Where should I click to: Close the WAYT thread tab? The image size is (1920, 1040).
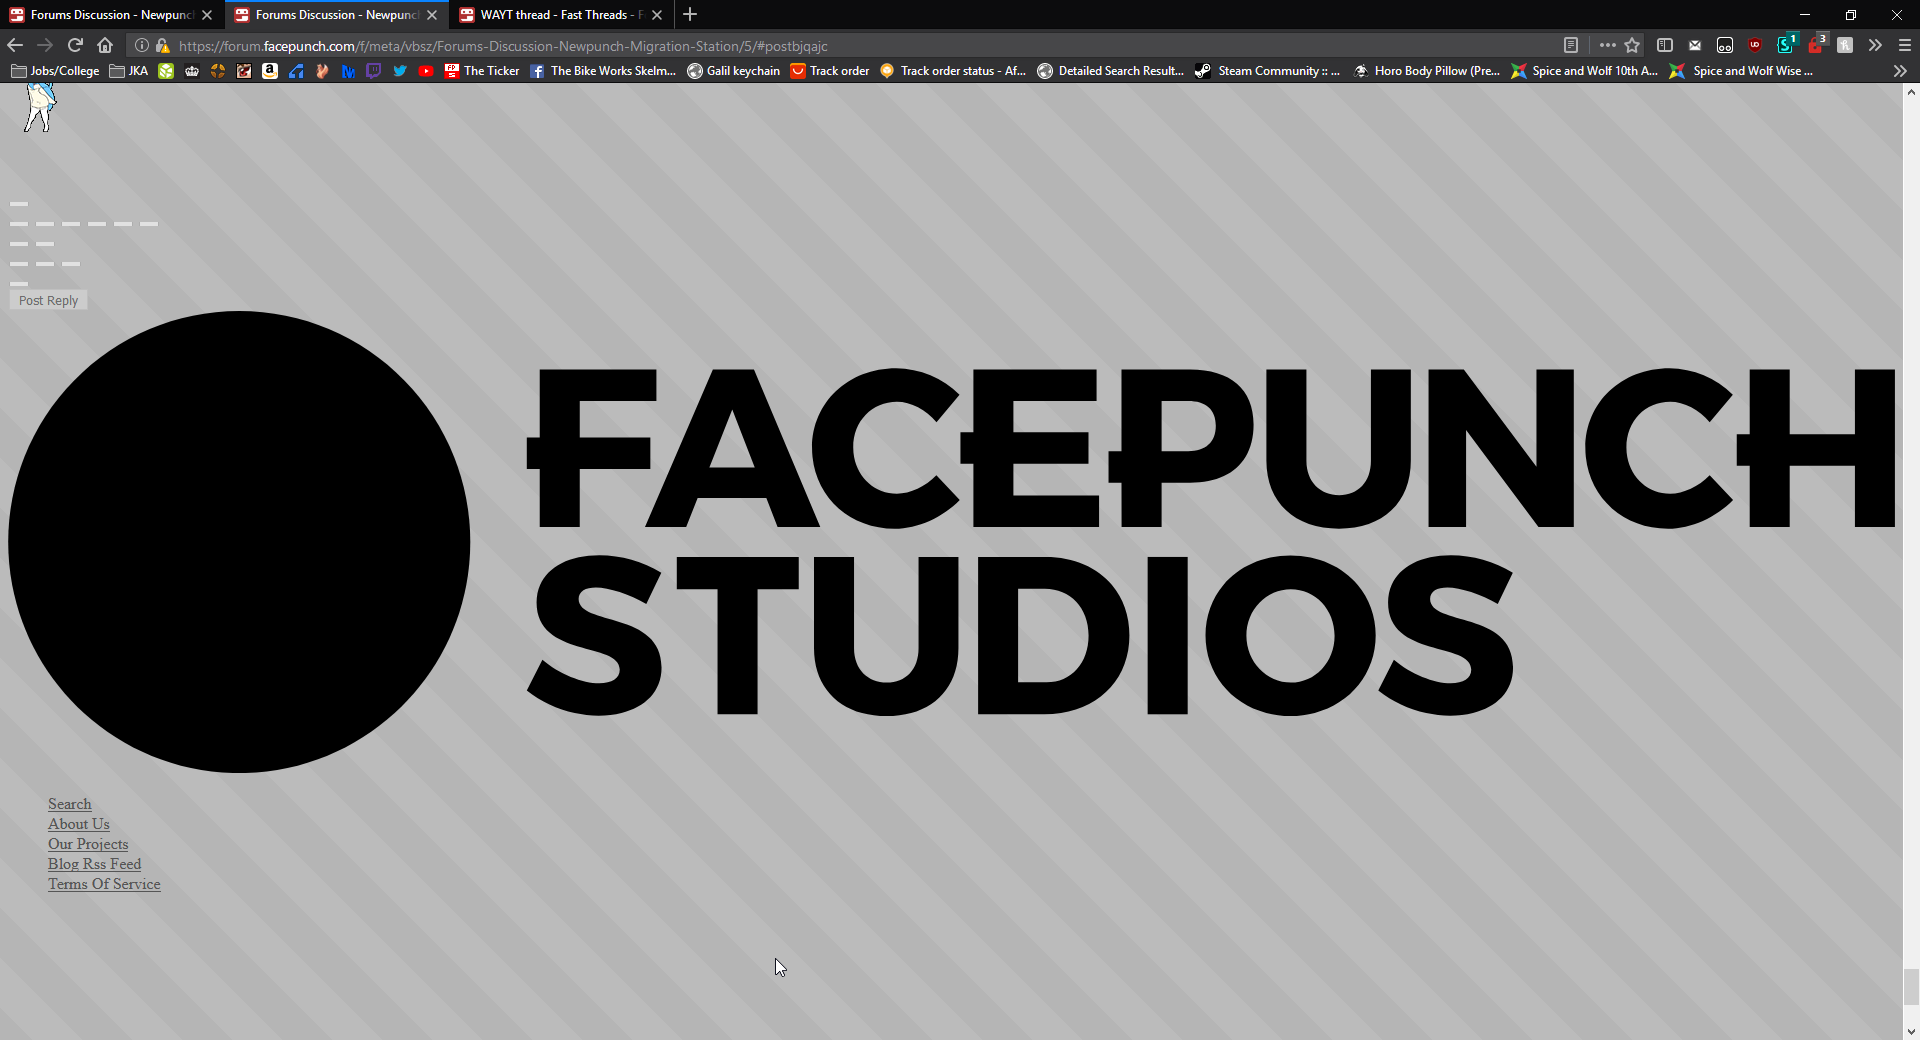(x=657, y=15)
